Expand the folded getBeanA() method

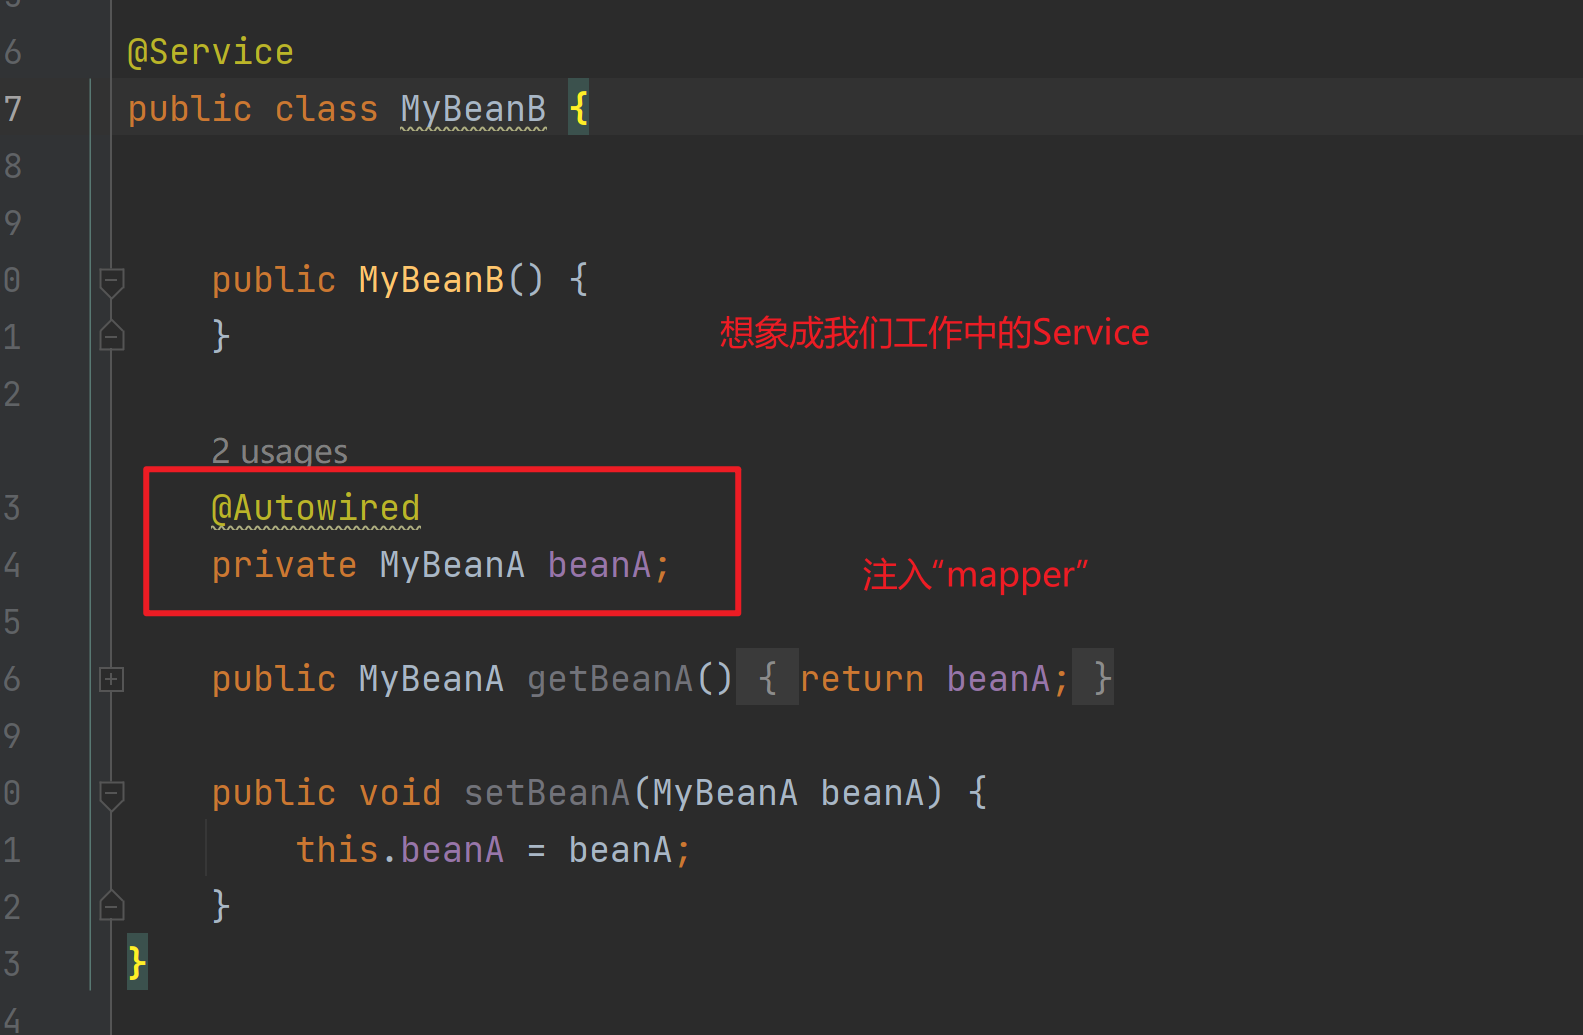(112, 680)
